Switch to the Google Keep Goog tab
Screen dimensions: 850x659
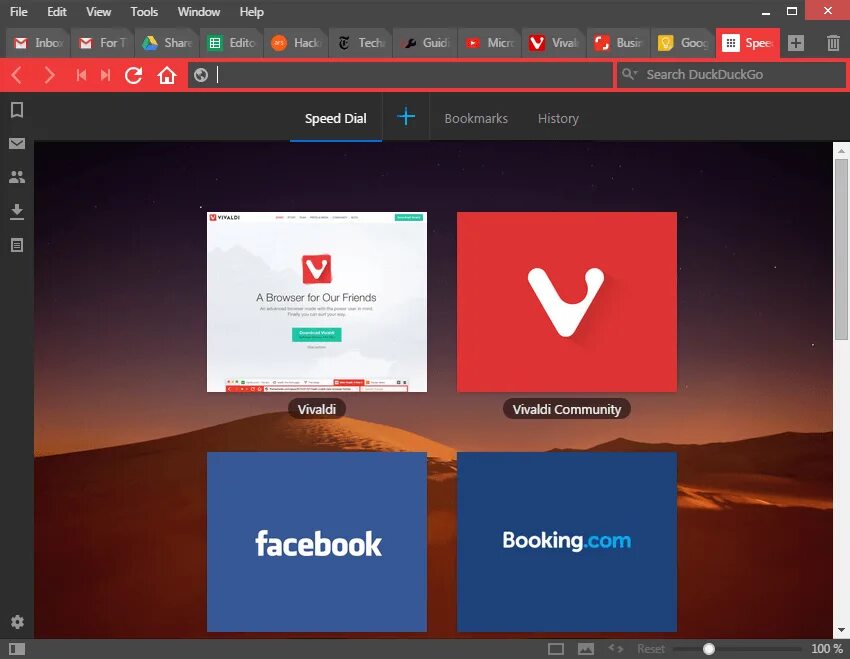click(683, 43)
